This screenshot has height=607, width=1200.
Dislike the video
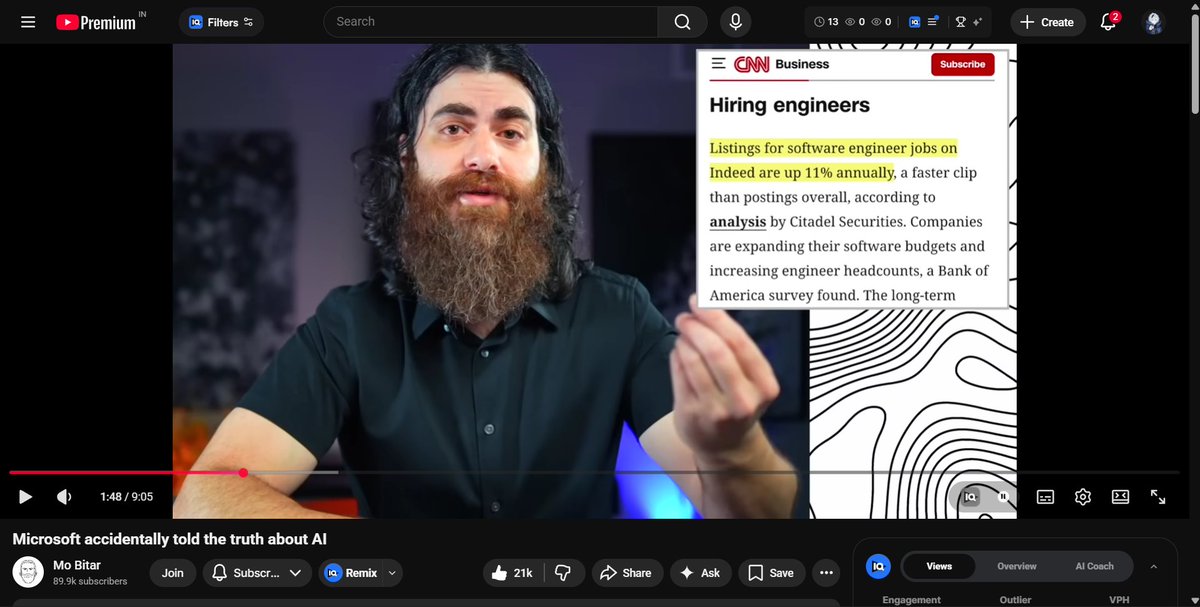[x=563, y=573]
